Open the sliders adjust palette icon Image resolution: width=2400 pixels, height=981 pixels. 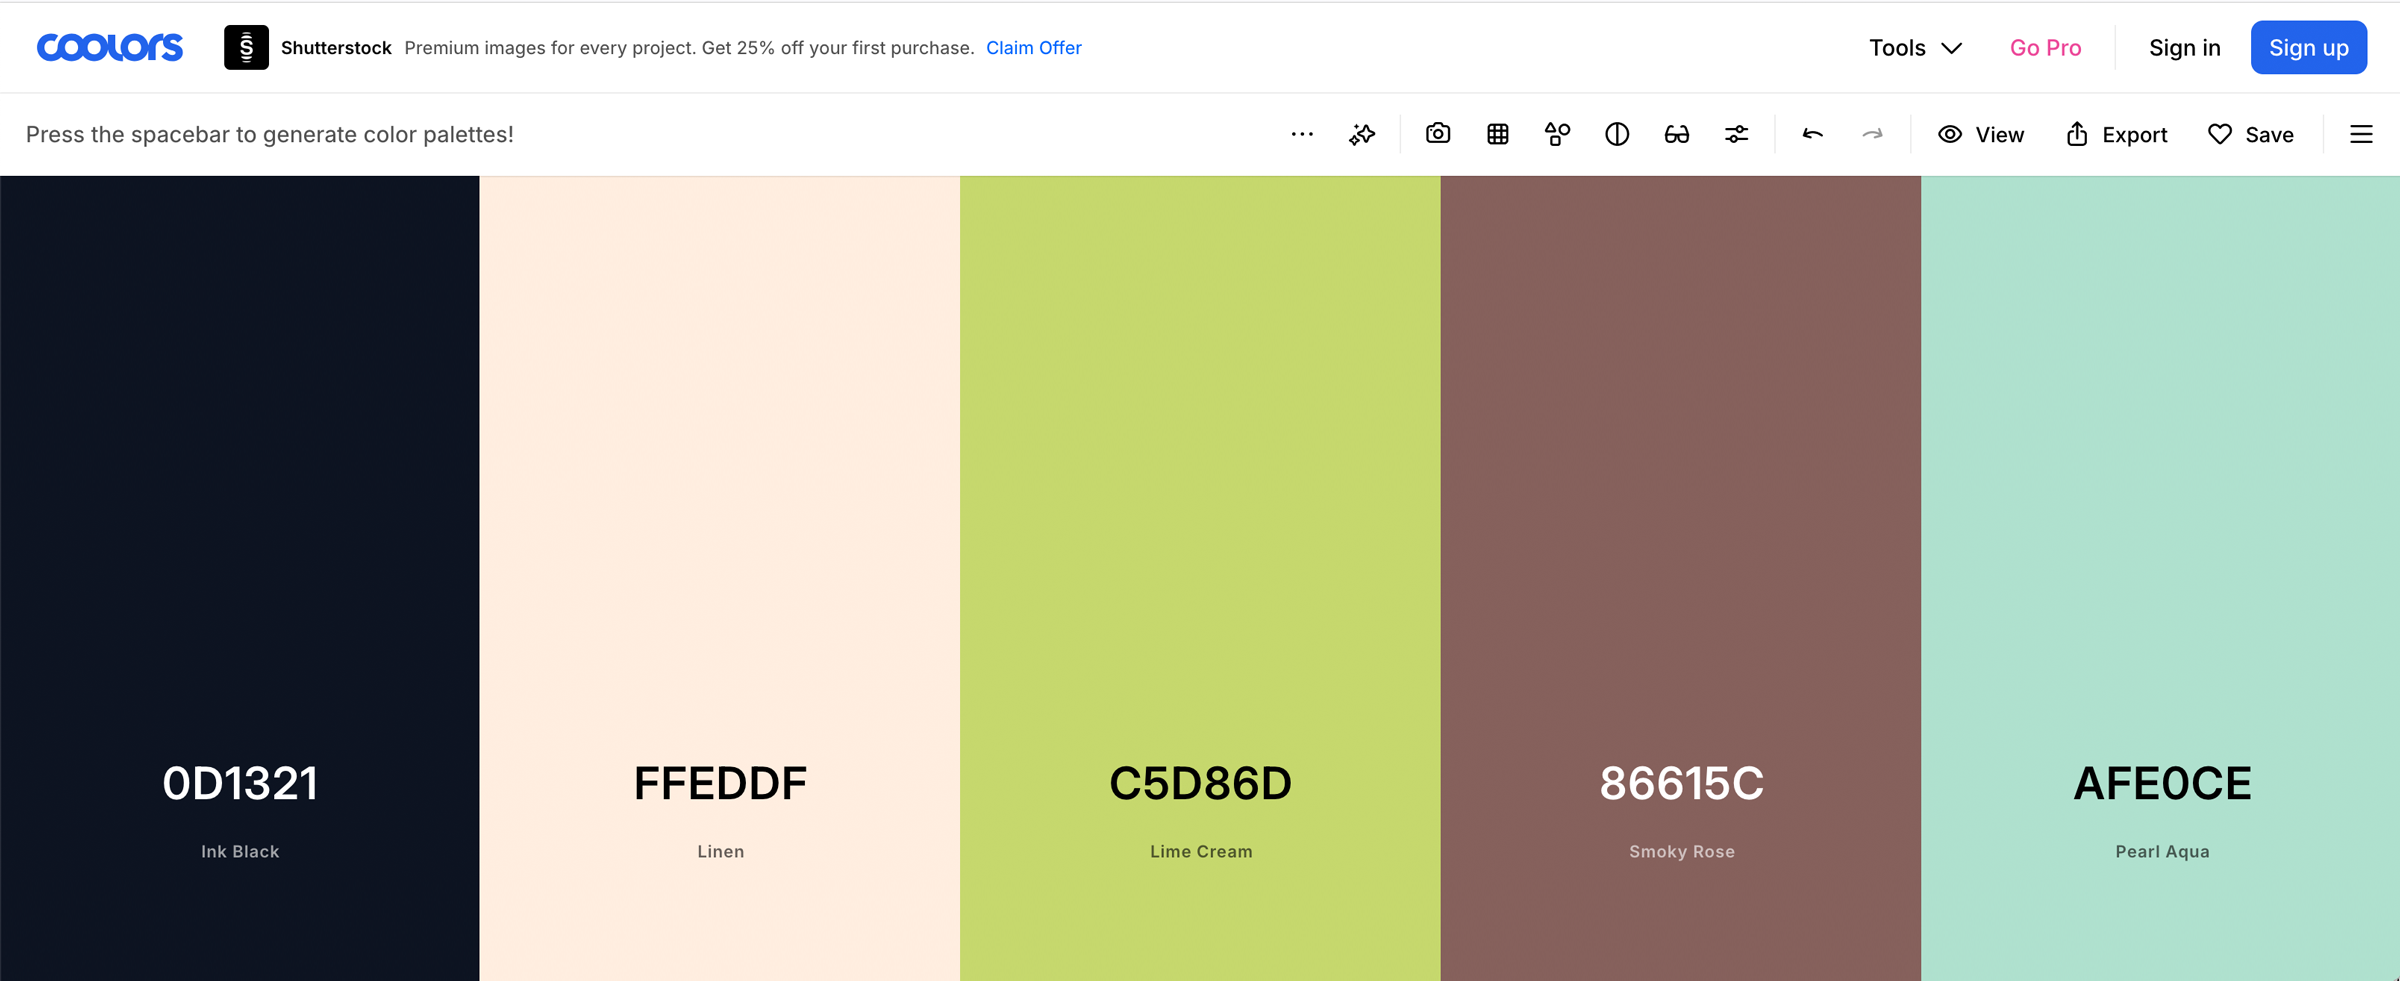coord(1737,134)
